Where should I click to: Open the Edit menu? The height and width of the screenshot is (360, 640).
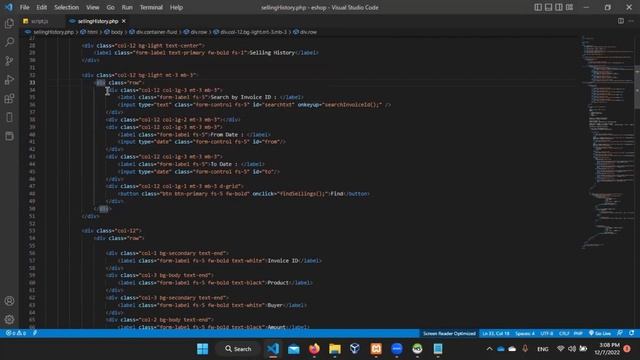[42, 7]
